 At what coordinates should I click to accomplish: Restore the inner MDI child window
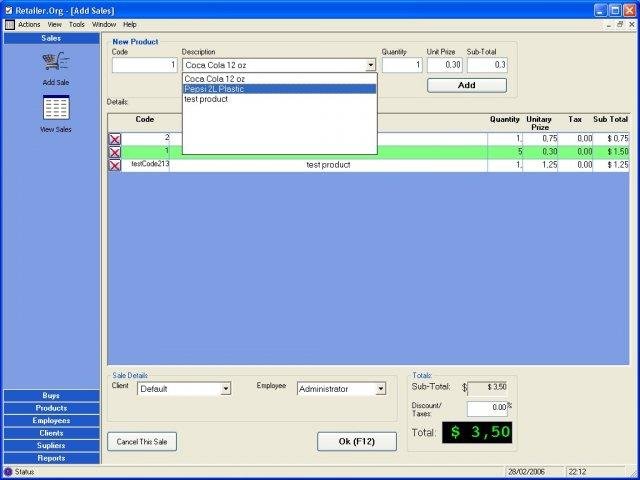(x=620, y=24)
